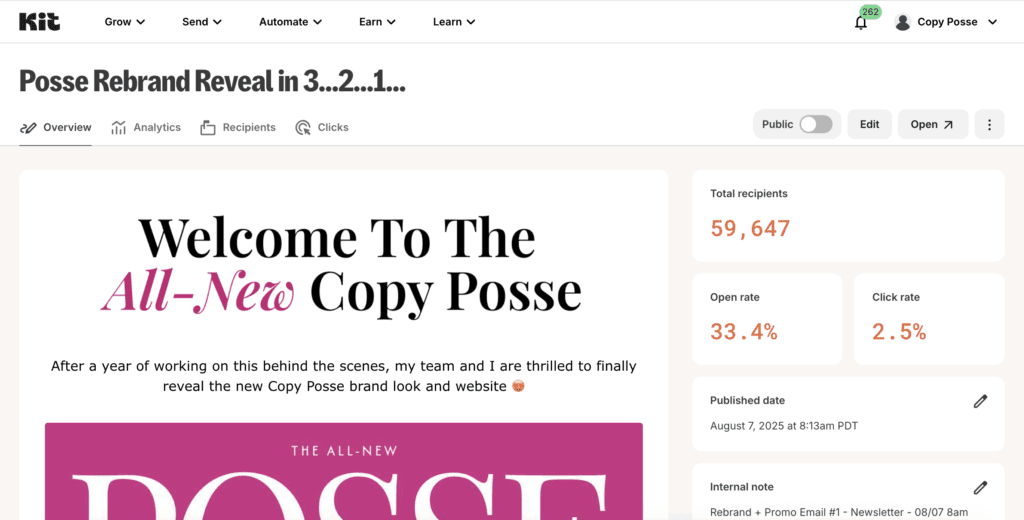Click the 'Welcome To The' email heading

(x=337, y=238)
